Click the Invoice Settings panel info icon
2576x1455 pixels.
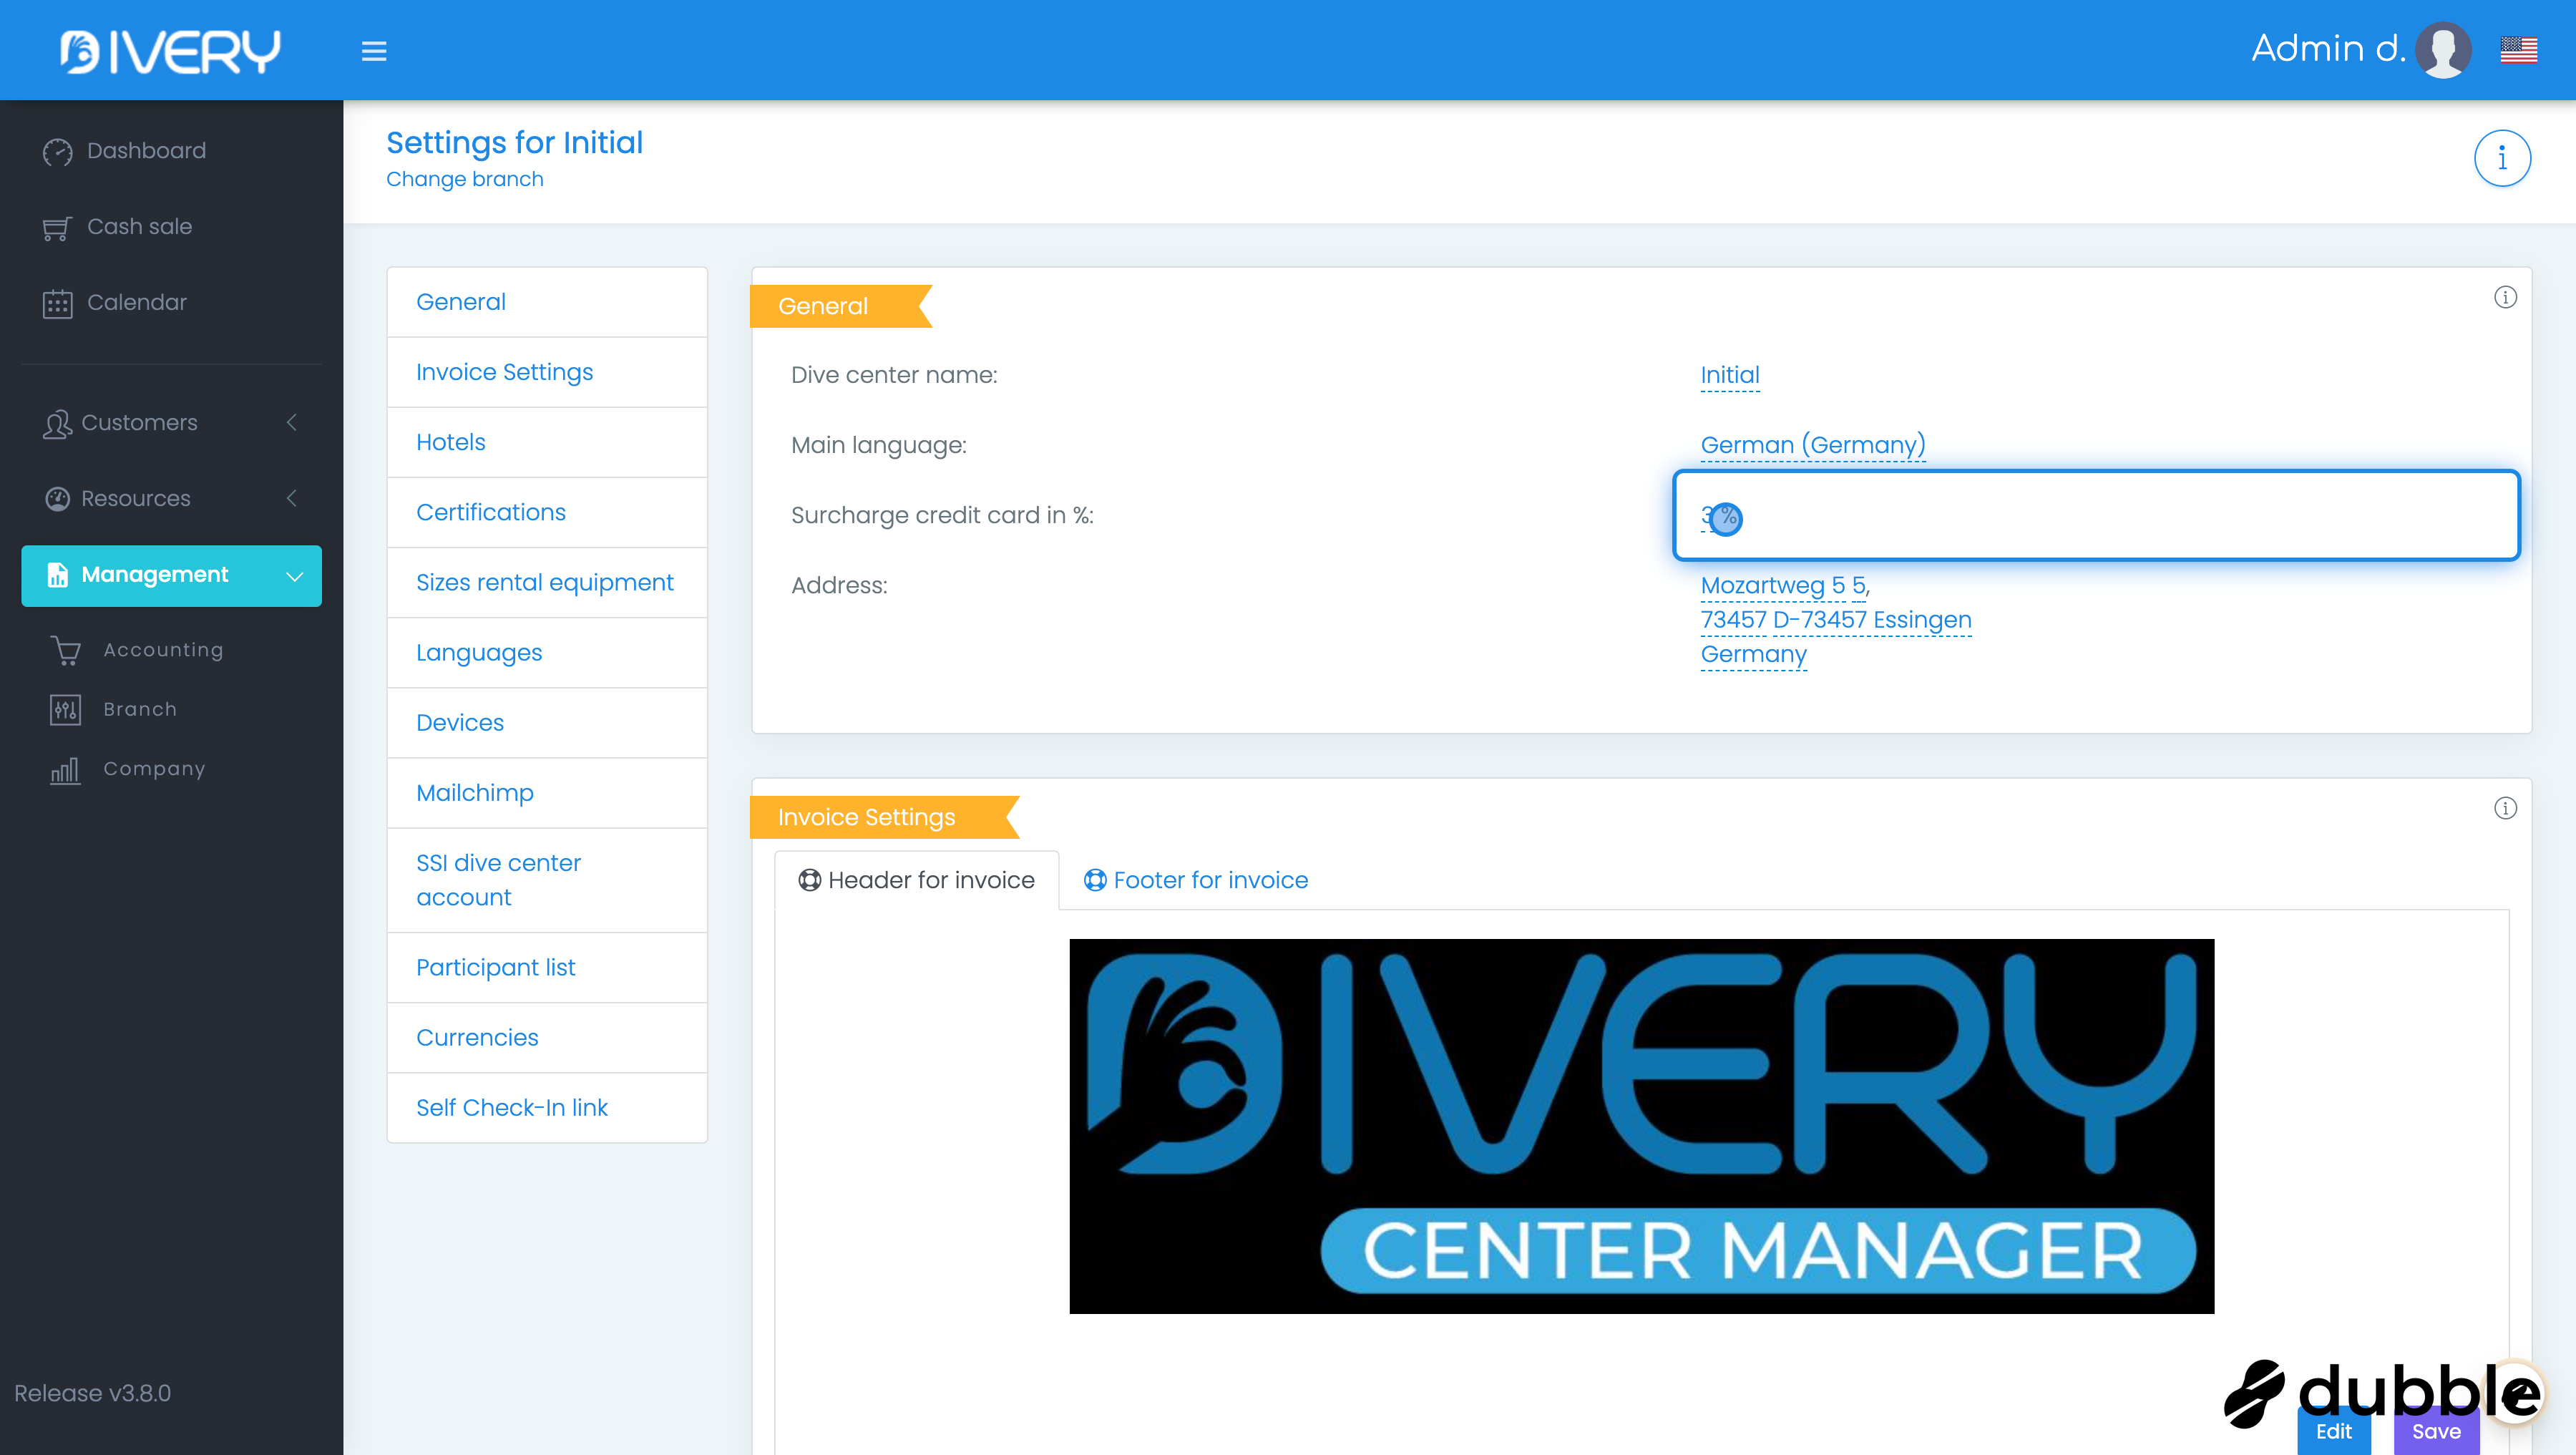click(x=2505, y=808)
